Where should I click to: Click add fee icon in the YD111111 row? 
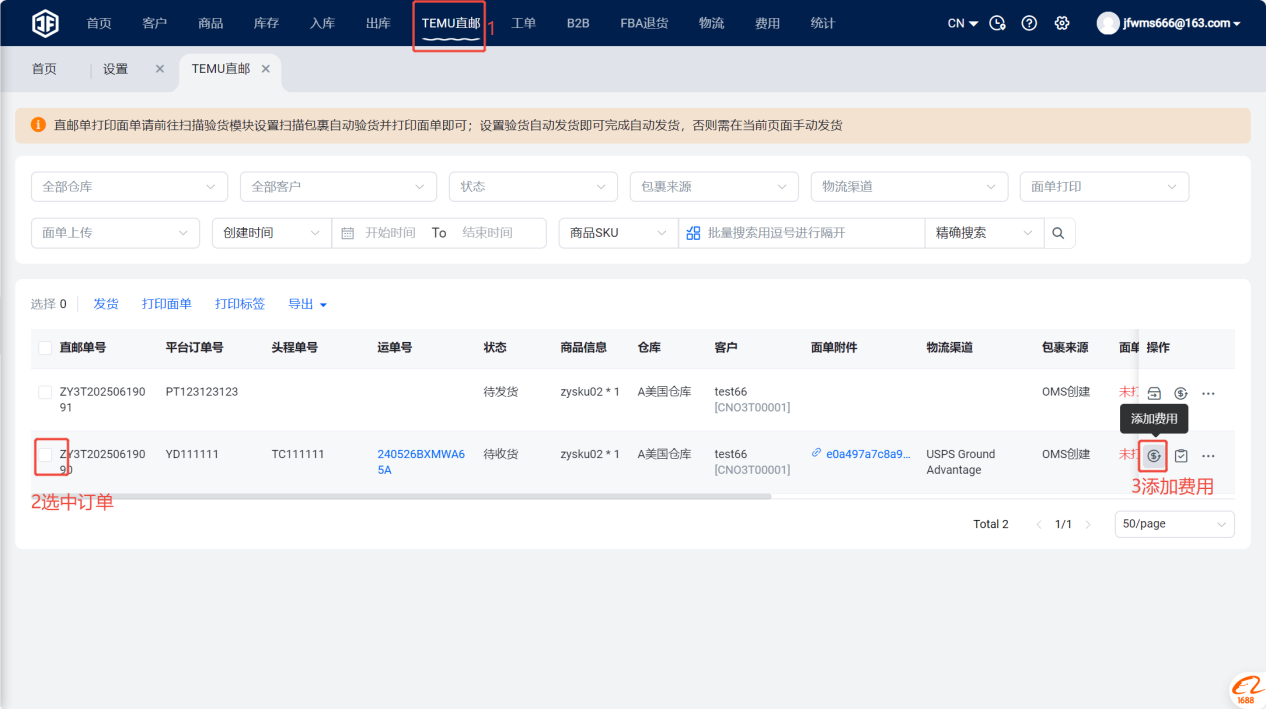[x=1154, y=456]
